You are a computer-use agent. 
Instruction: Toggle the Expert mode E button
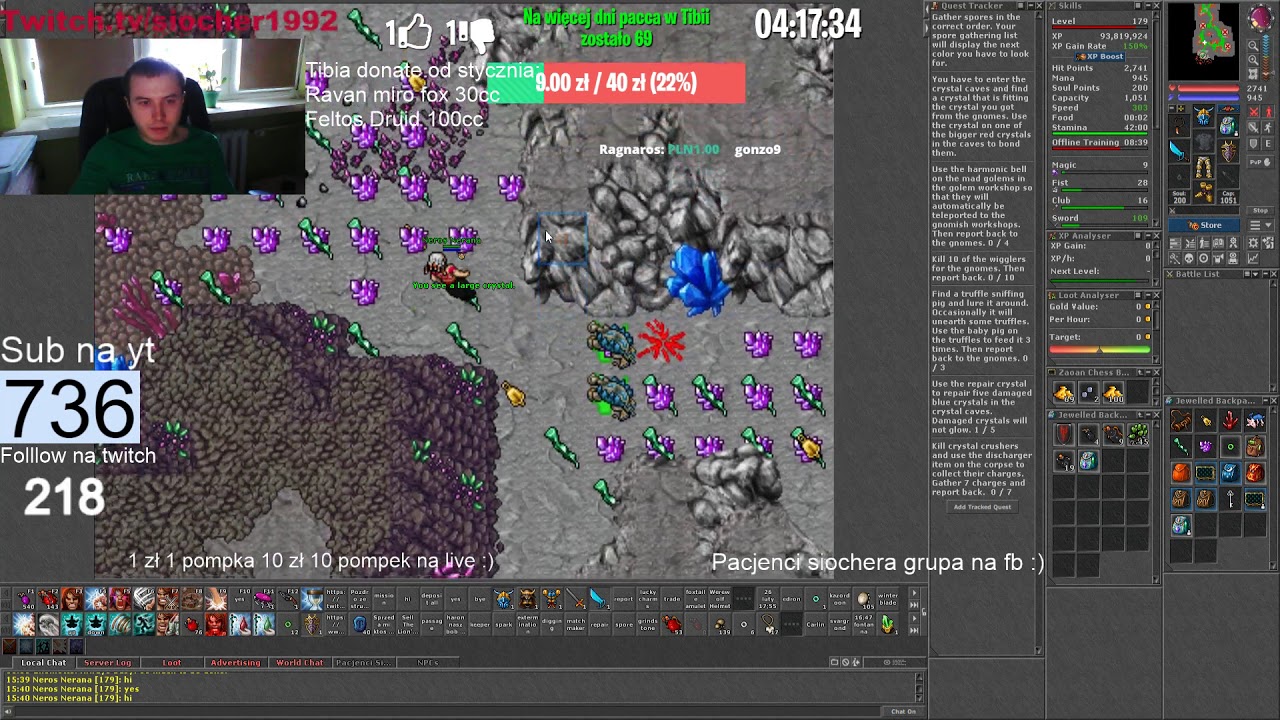(x=1269, y=144)
